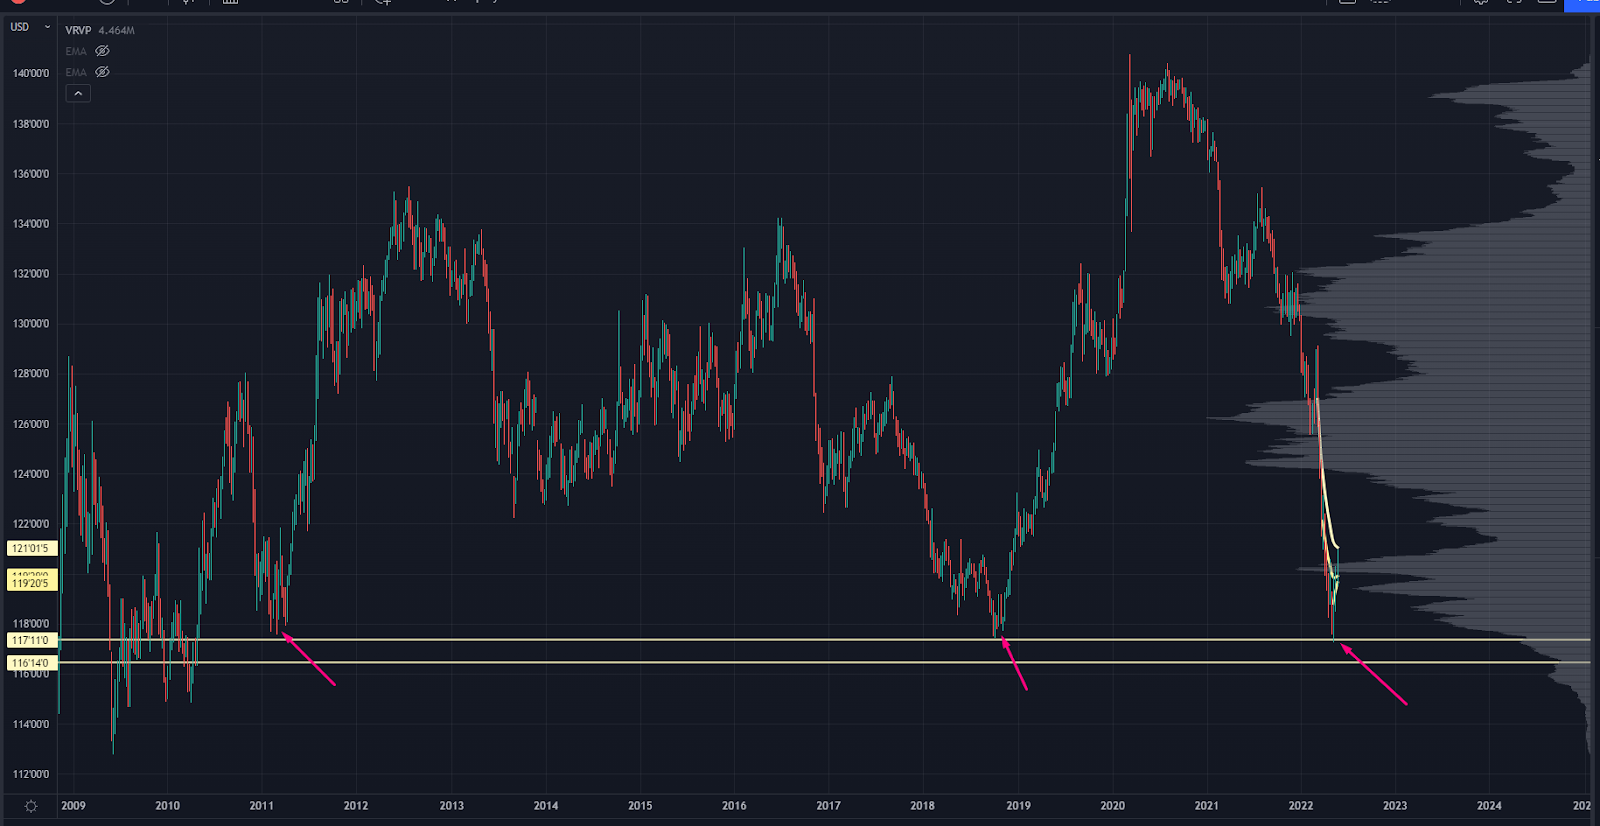Screen dimensions: 1600x826
Task: Click the 122'00'0 price axis value
Action: click(30, 524)
